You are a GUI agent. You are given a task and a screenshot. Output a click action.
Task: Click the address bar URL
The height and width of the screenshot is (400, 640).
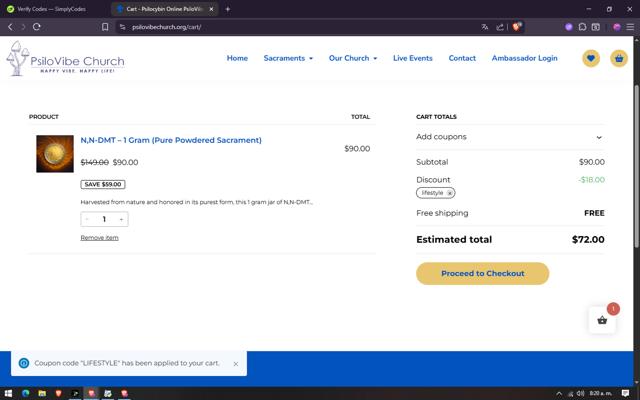click(x=167, y=27)
